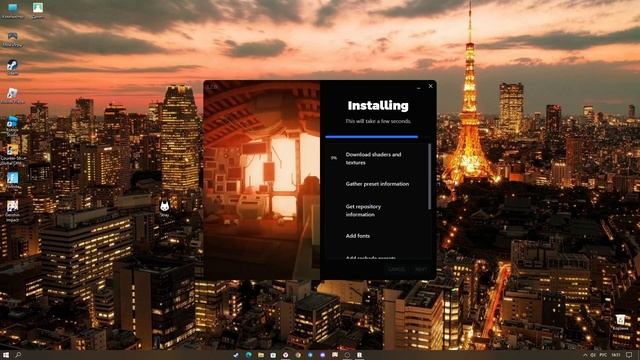640x360 pixels.
Task: Open the Roblox icon in the taskbar
Action: (360, 355)
